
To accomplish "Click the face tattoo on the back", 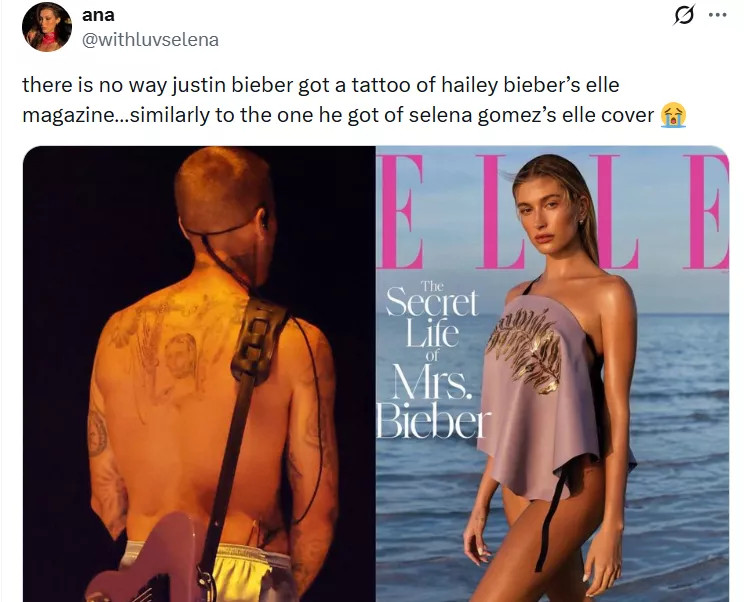I will pos(181,356).
